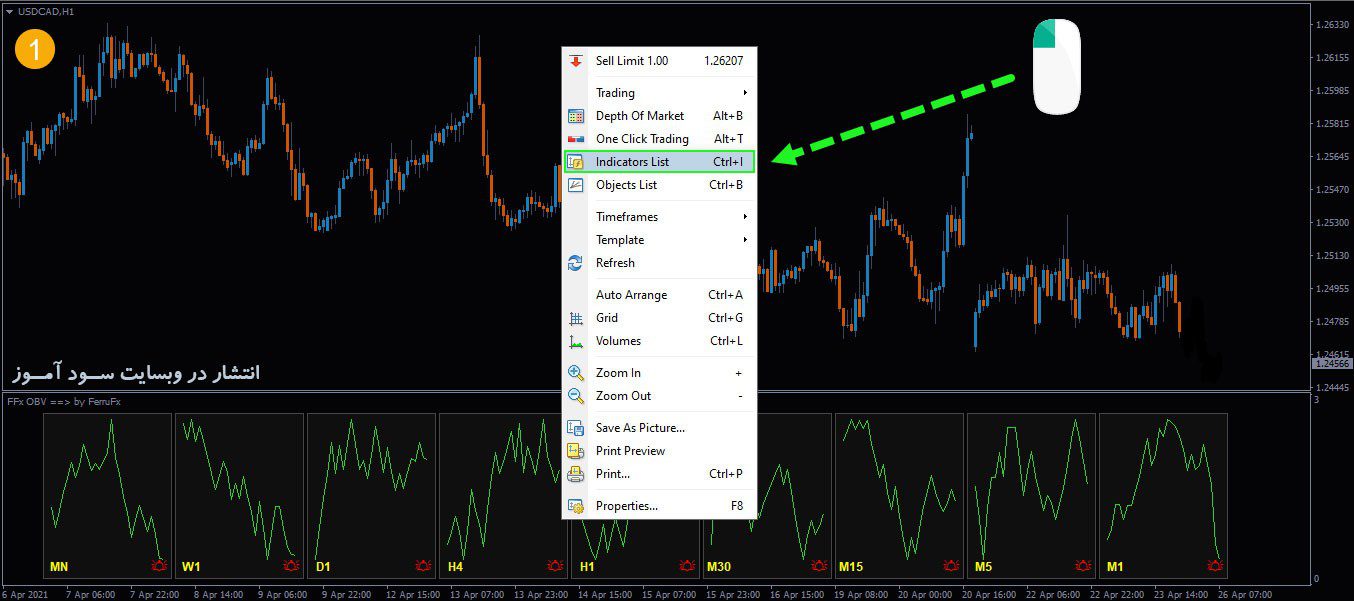Click the Objects List icon
Screen dimensions: 1354x601
tap(575, 185)
